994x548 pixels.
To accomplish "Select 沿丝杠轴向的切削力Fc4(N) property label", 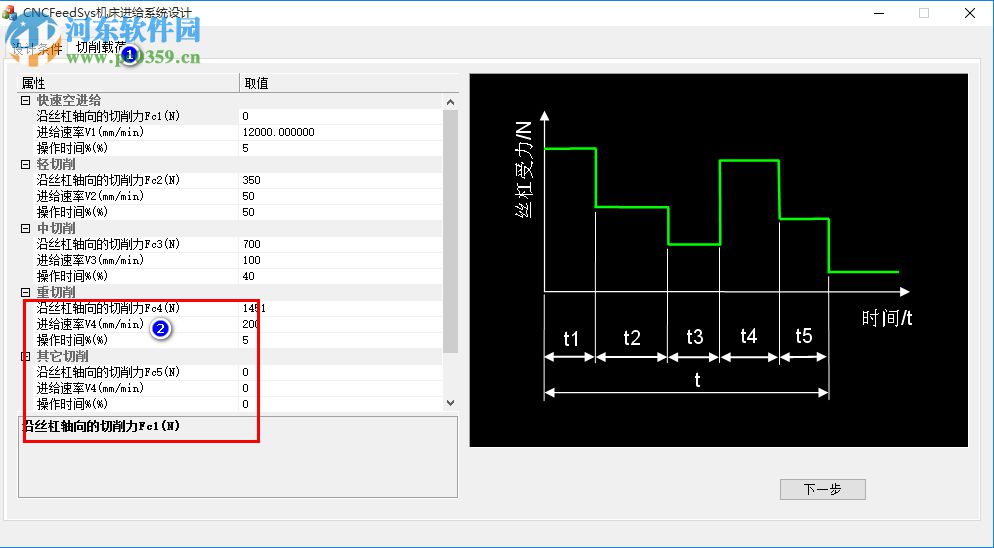I will click(108, 308).
